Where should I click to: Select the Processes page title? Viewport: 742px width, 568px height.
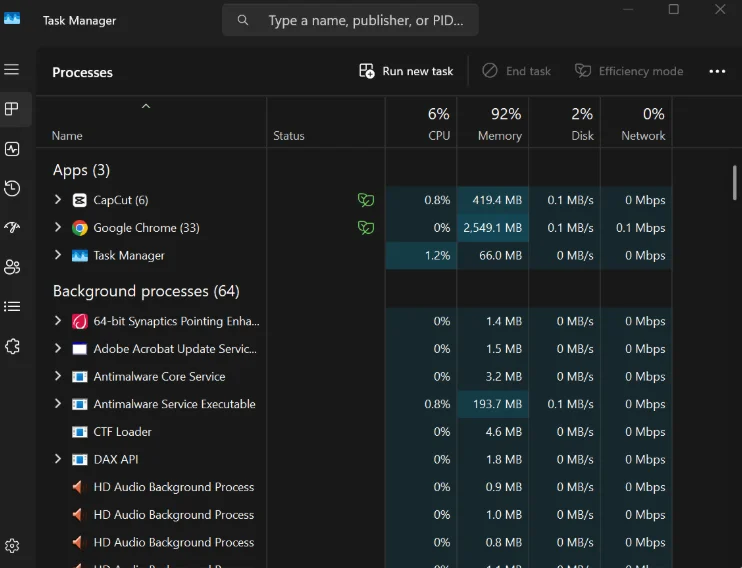82,72
